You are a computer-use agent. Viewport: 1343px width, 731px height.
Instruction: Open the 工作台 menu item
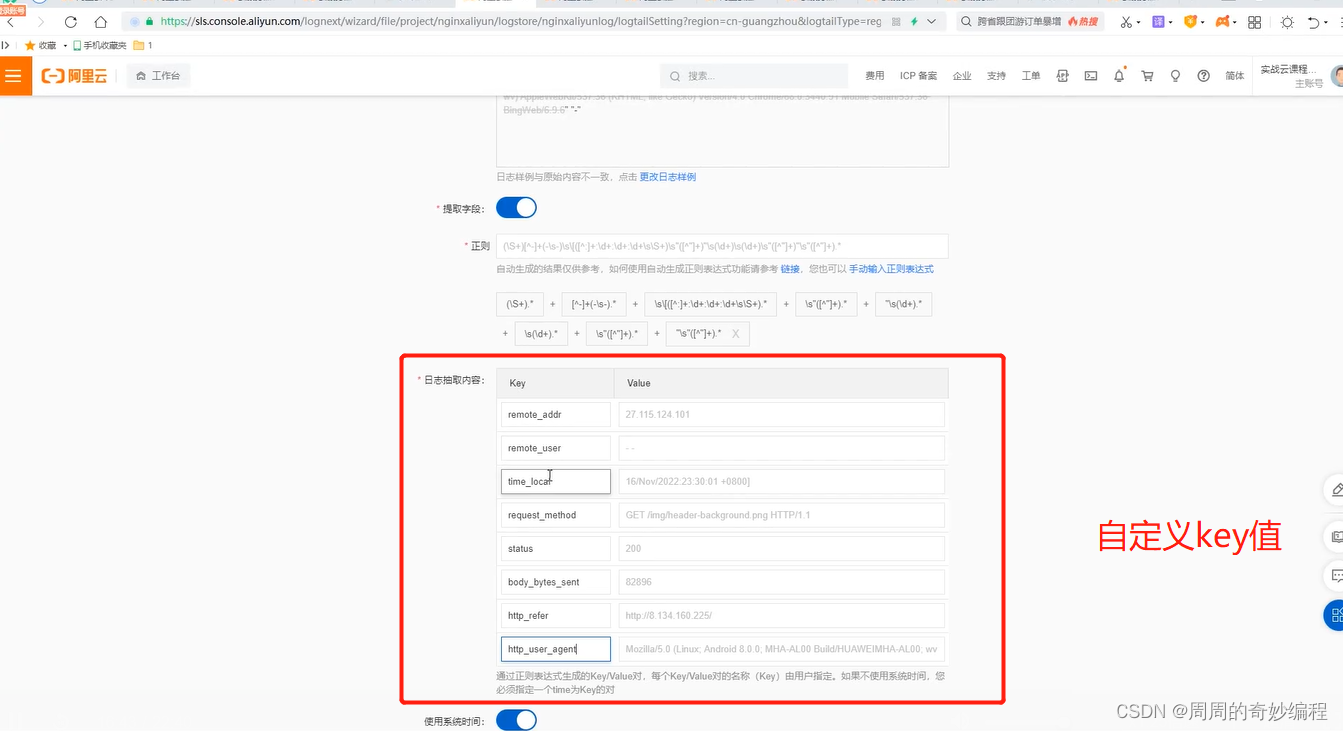157,75
